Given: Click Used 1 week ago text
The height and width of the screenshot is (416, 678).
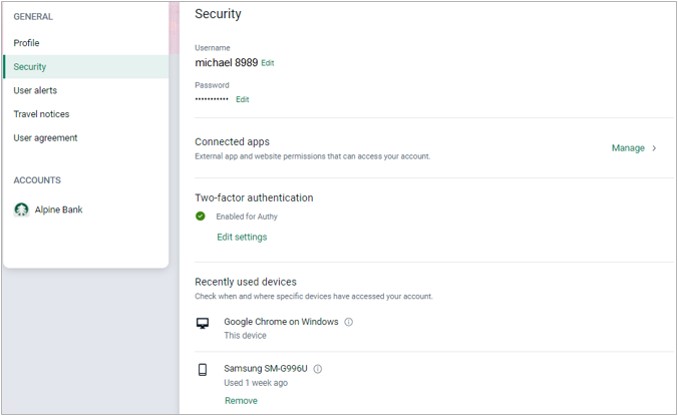Looking at the screenshot, I should pos(256,383).
